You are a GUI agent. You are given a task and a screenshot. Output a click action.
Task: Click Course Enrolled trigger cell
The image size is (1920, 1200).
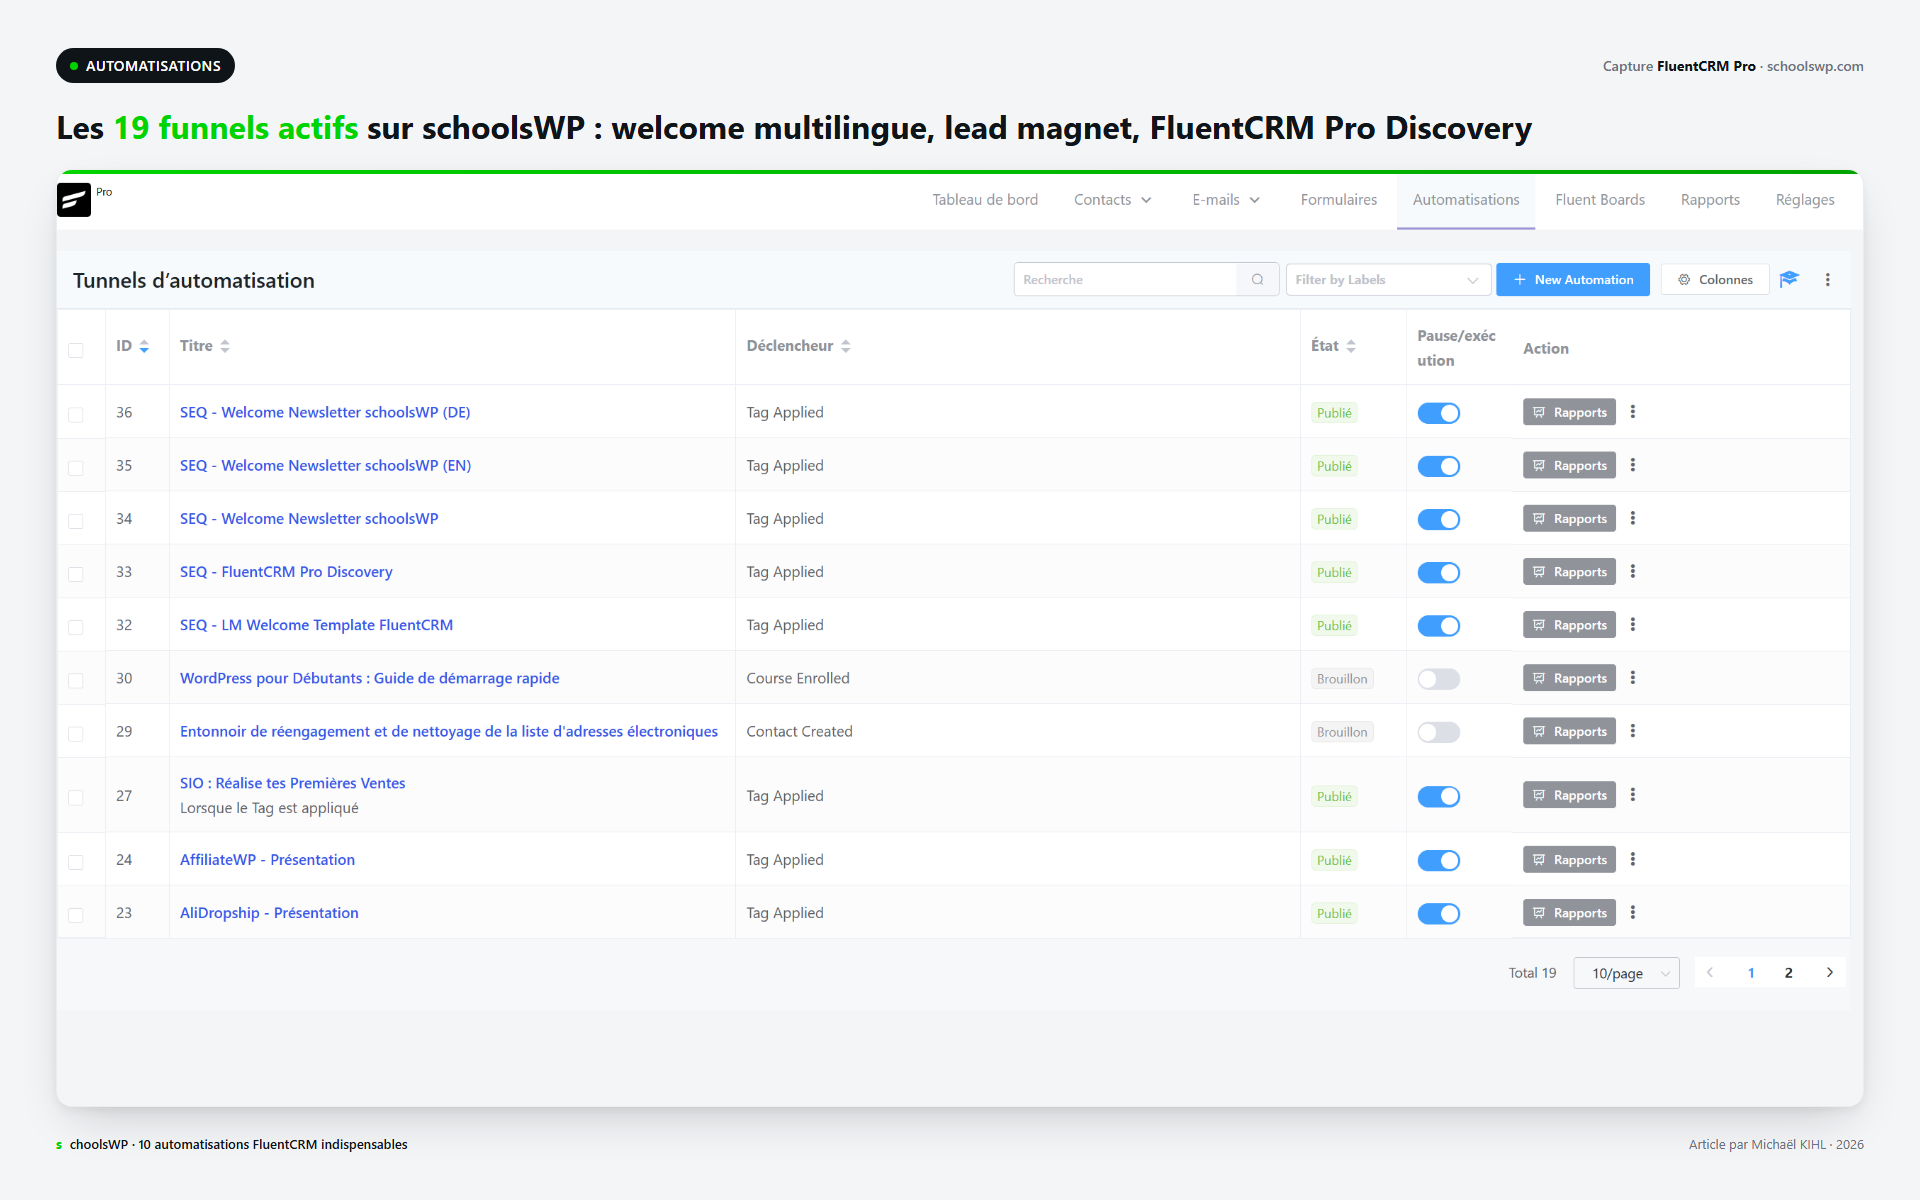(x=798, y=678)
